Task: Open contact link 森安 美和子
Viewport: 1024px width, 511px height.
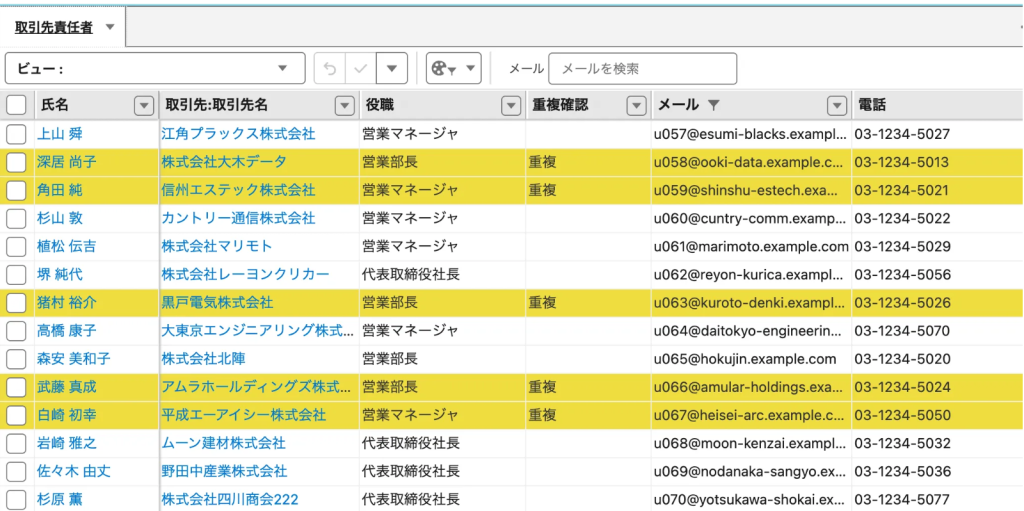Action: tap(74, 359)
